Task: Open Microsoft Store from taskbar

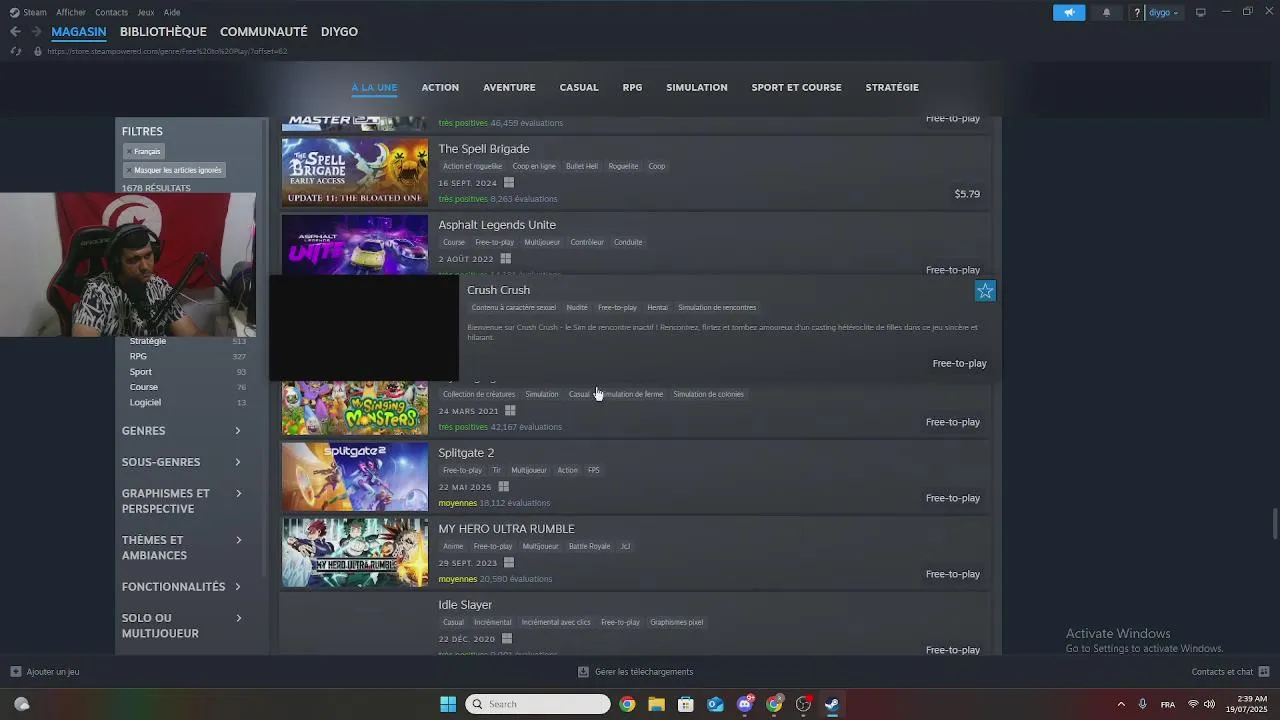Action: click(686, 704)
